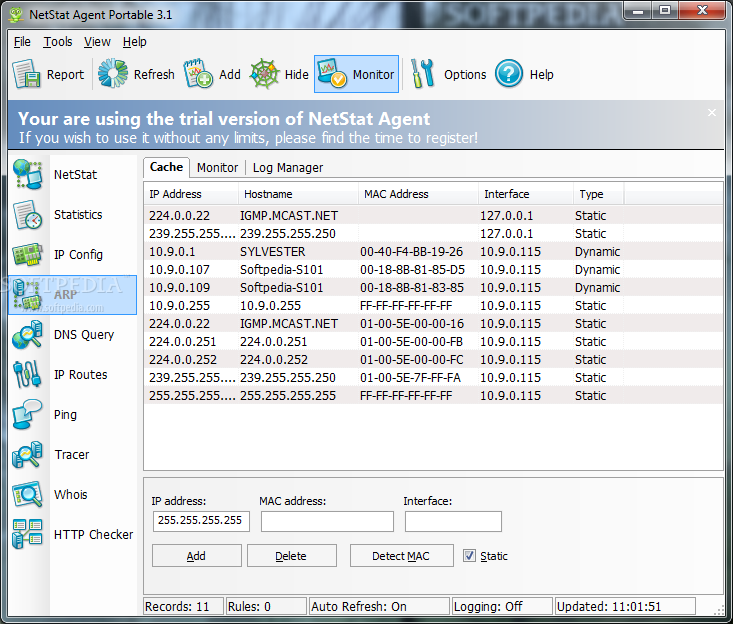
Task: Select row with hostname 255.255.255.255
Action: [x=433, y=395]
